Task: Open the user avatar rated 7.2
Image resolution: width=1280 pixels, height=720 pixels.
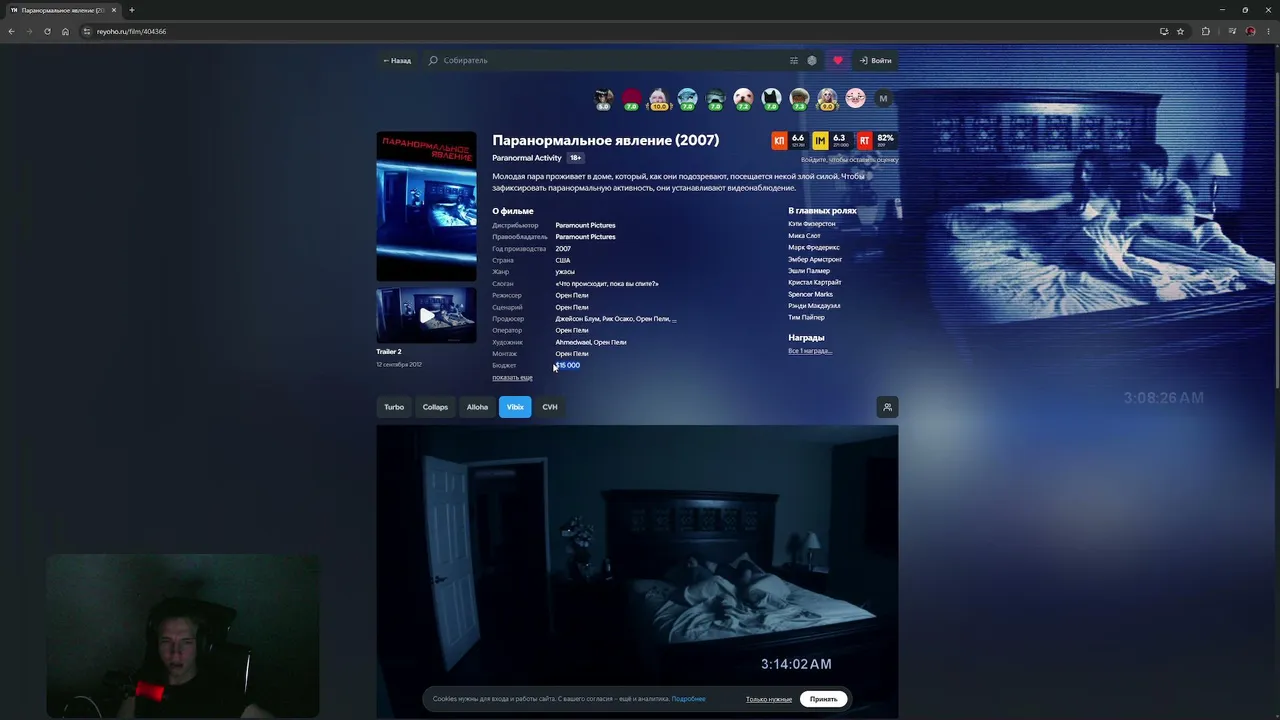Action: point(743,98)
